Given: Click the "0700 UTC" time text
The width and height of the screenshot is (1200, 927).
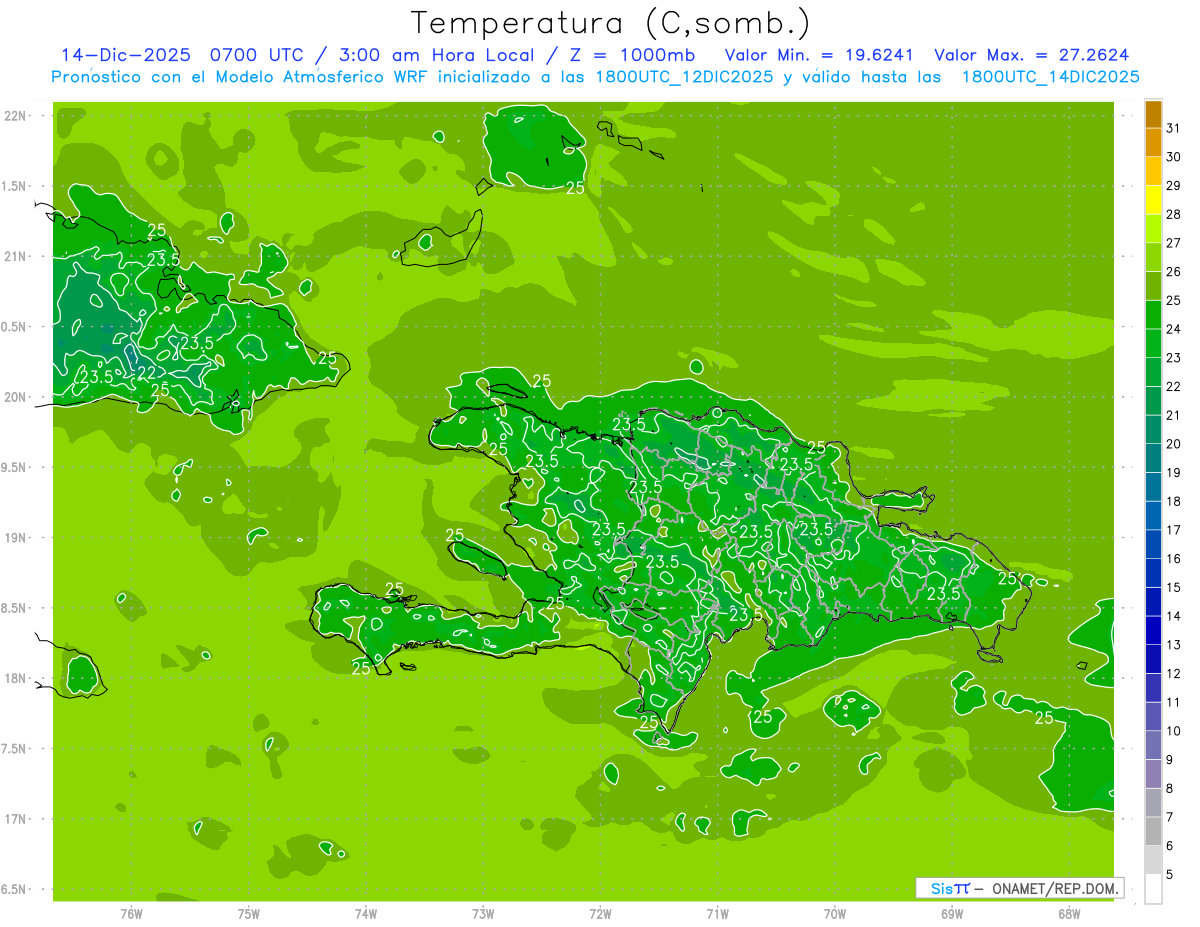Looking at the screenshot, I should click(257, 55).
